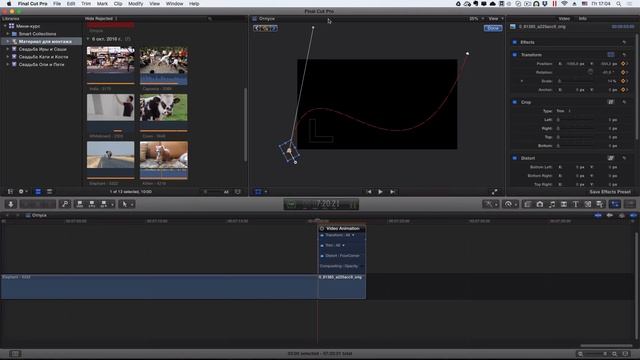
Task: Open the Retime speedometer menu
Action: pos(509,204)
